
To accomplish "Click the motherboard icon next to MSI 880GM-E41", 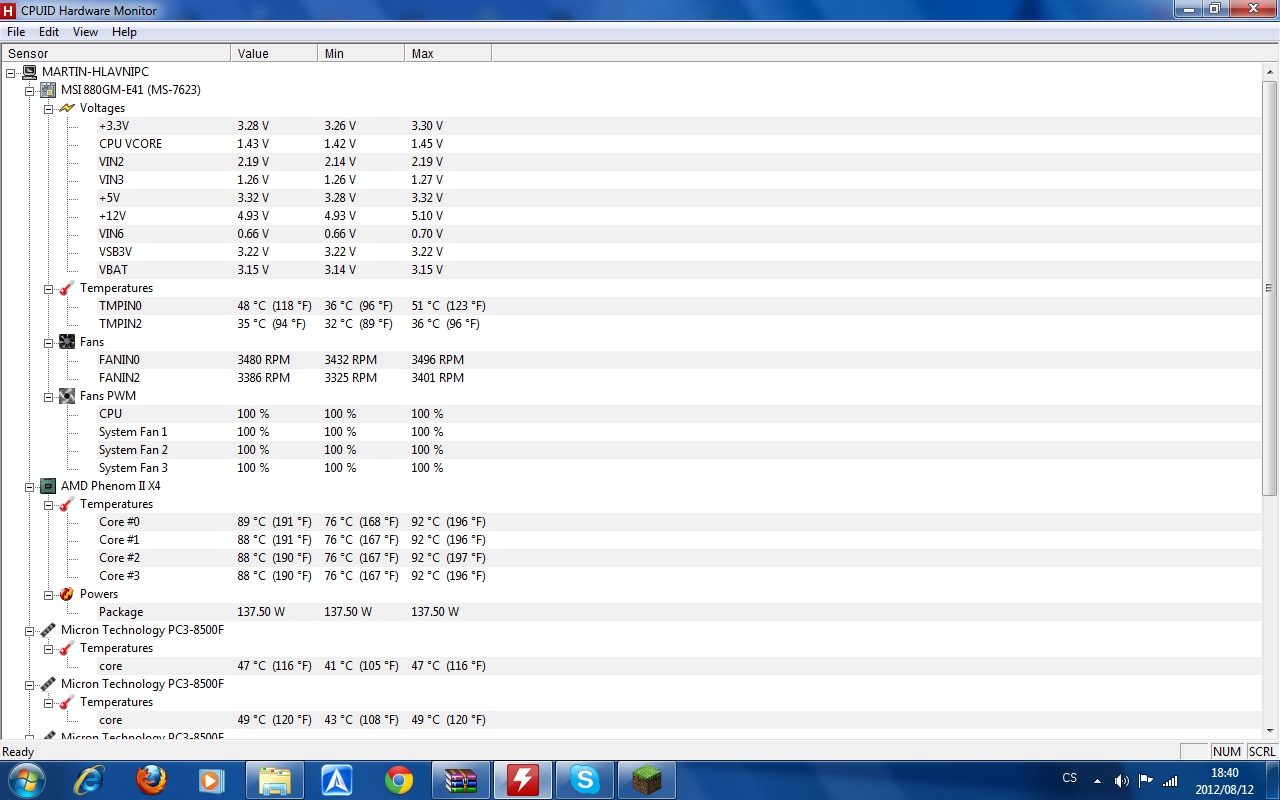I will pyautogui.click(x=48, y=90).
